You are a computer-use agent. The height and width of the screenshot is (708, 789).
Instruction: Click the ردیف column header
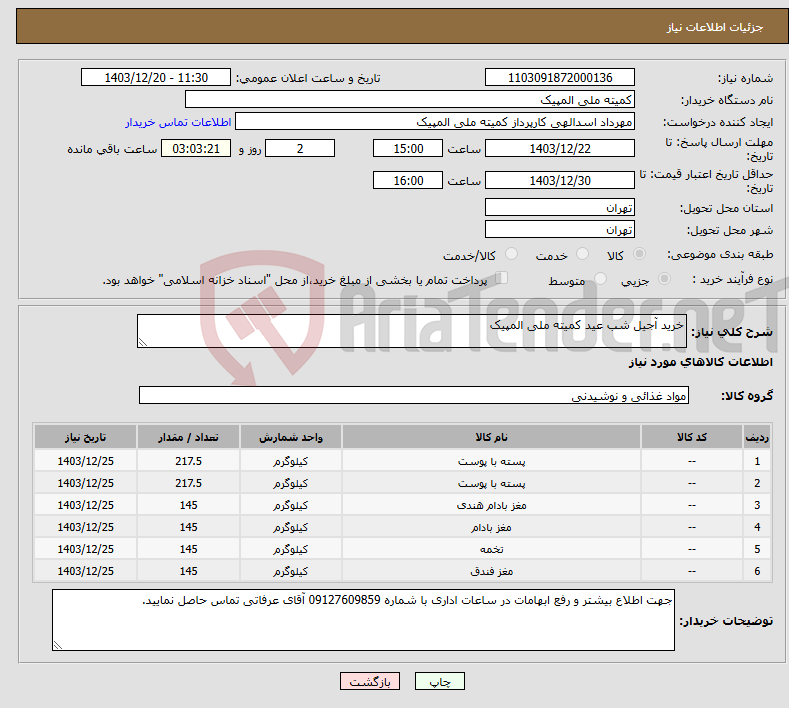tap(757, 437)
